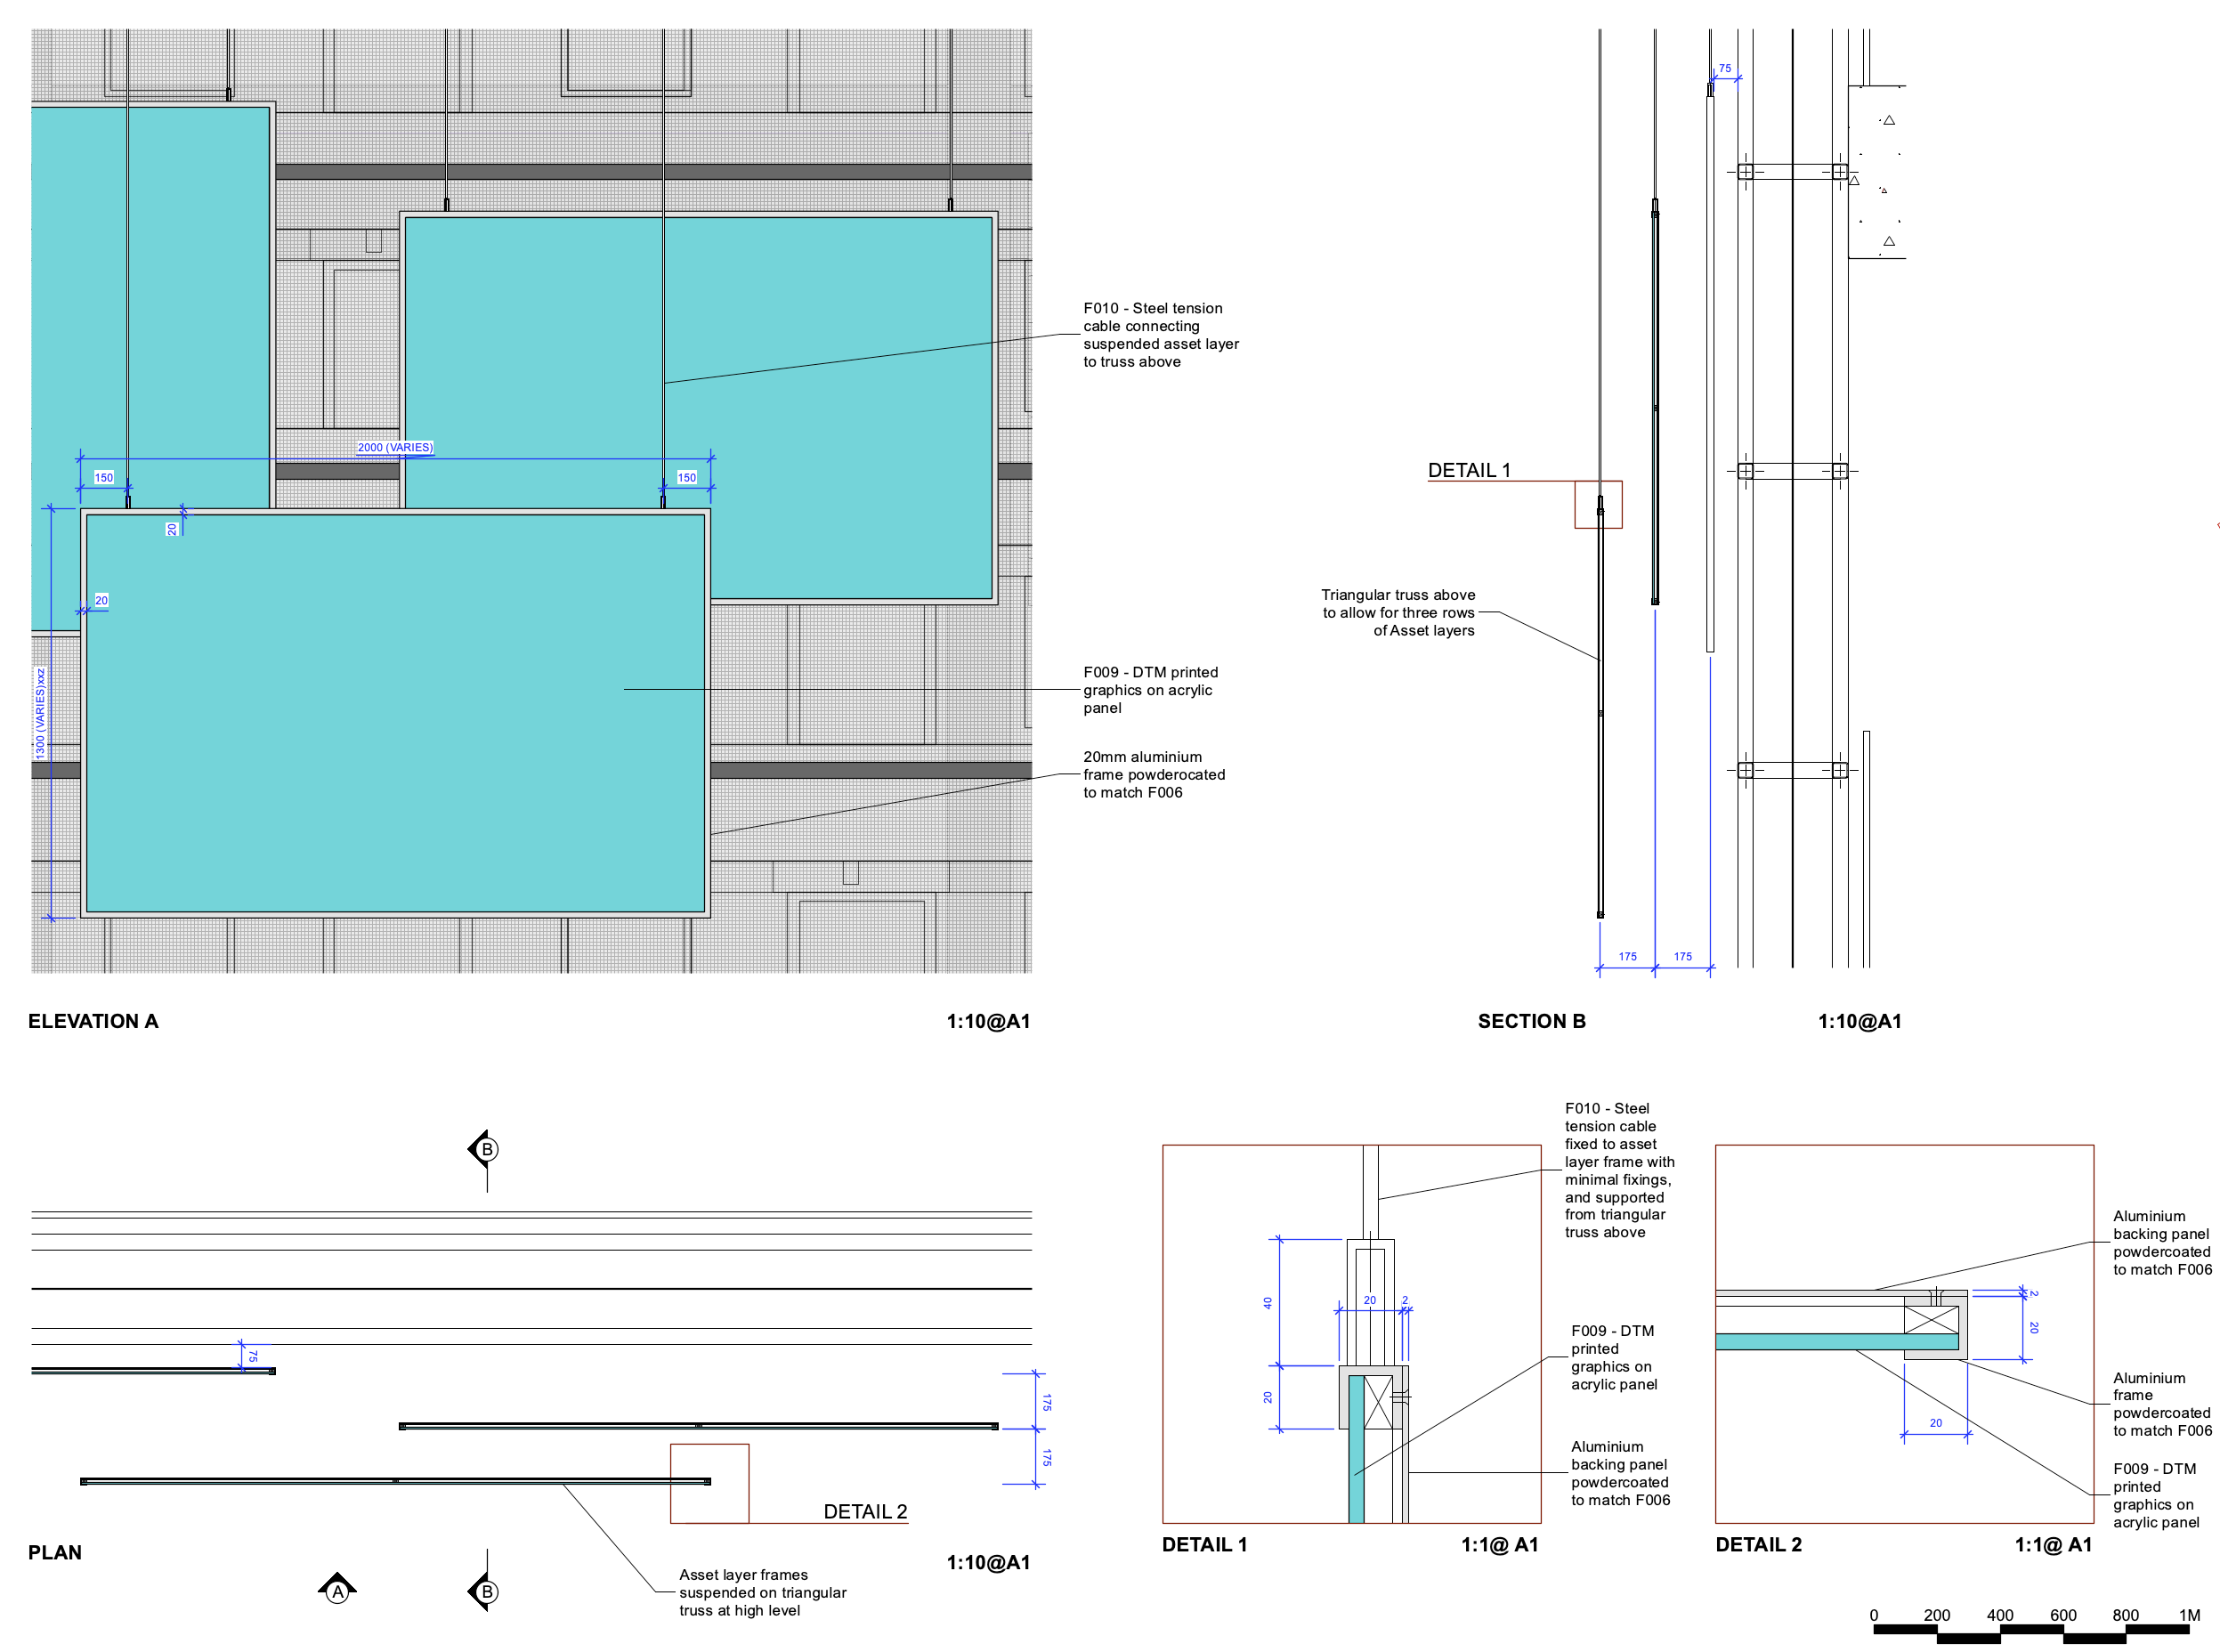This screenshot has height=1652, width=2220.
Task: Click the "2000 (VARIES)" width dimension
Action: point(395,447)
